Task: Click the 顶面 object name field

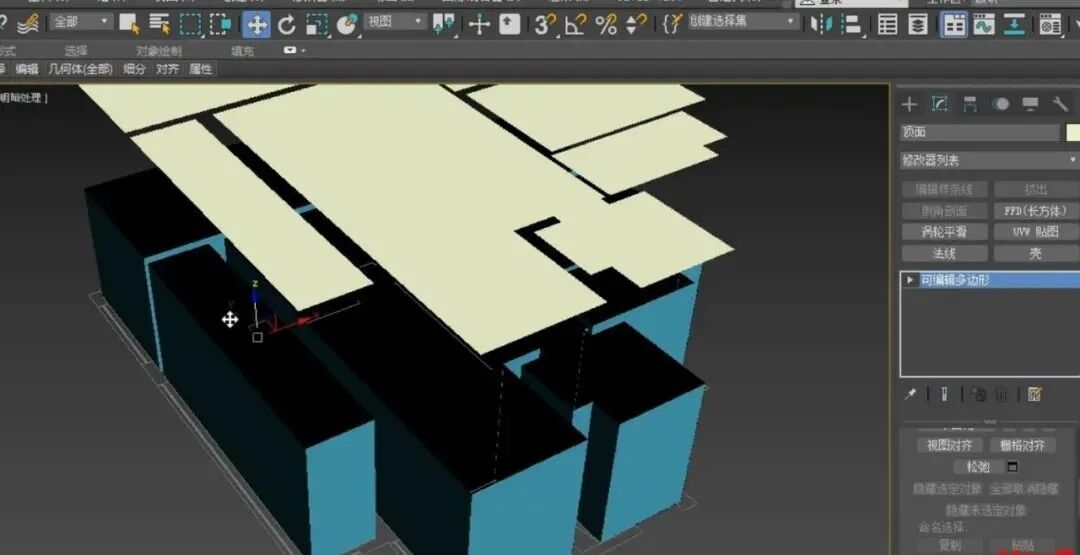Action: tap(979, 132)
